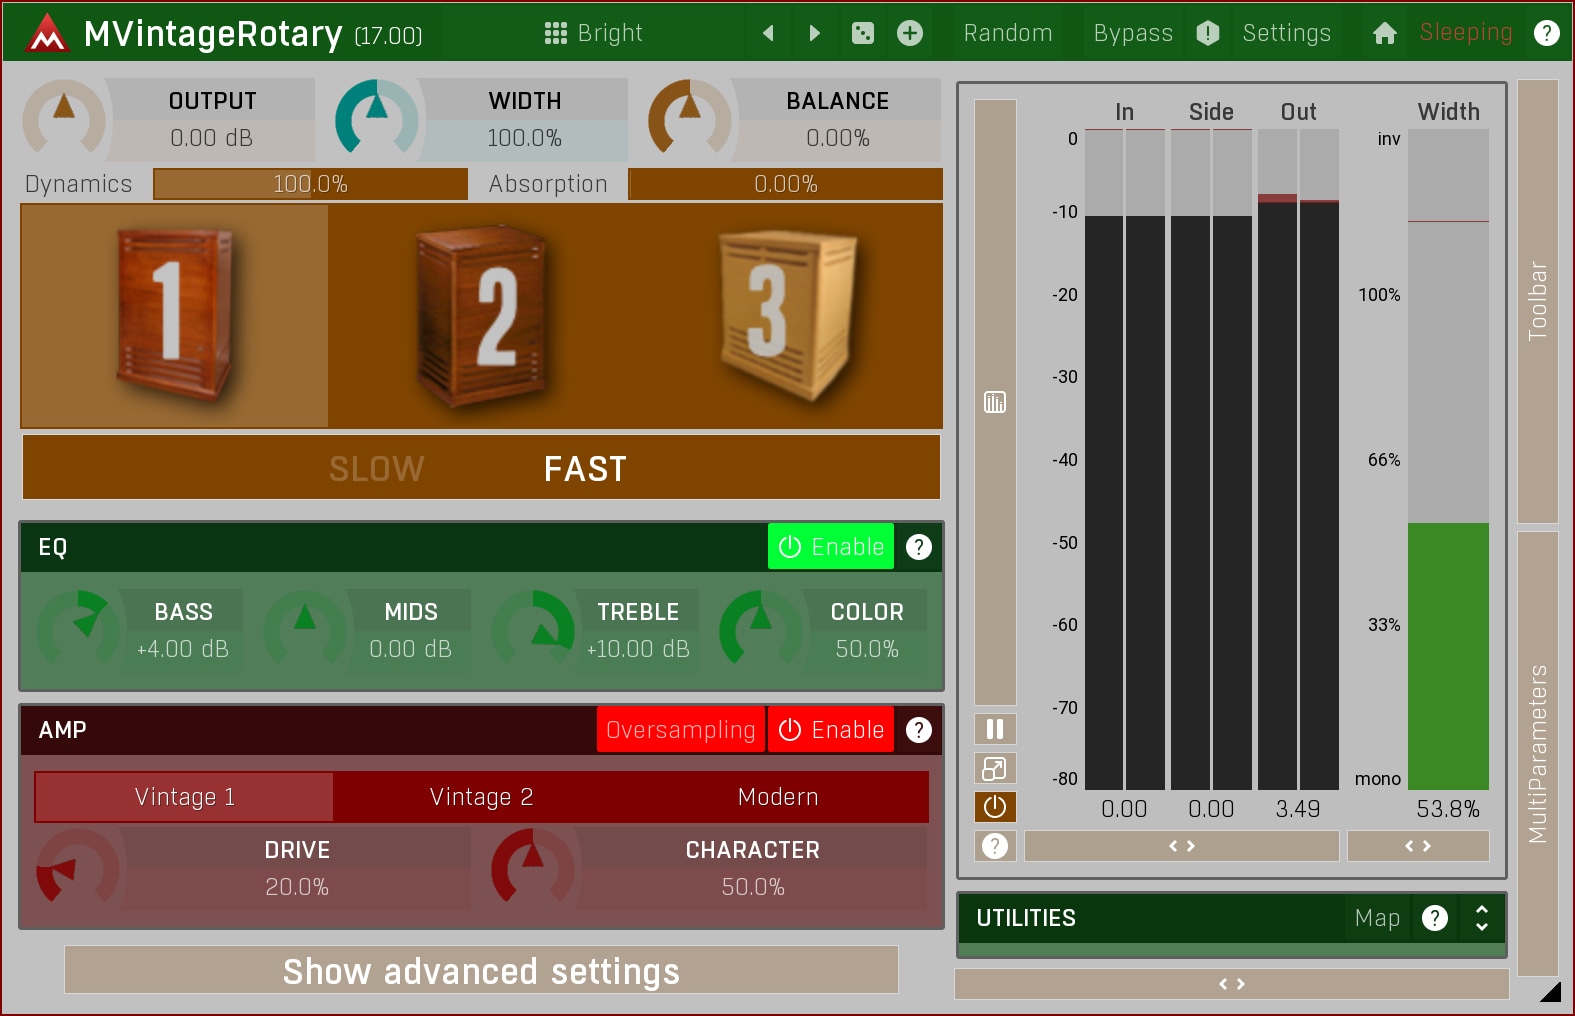The width and height of the screenshot is (1575, 1016).
Task: Go to the next preset arrow
Action: point(814,33)
